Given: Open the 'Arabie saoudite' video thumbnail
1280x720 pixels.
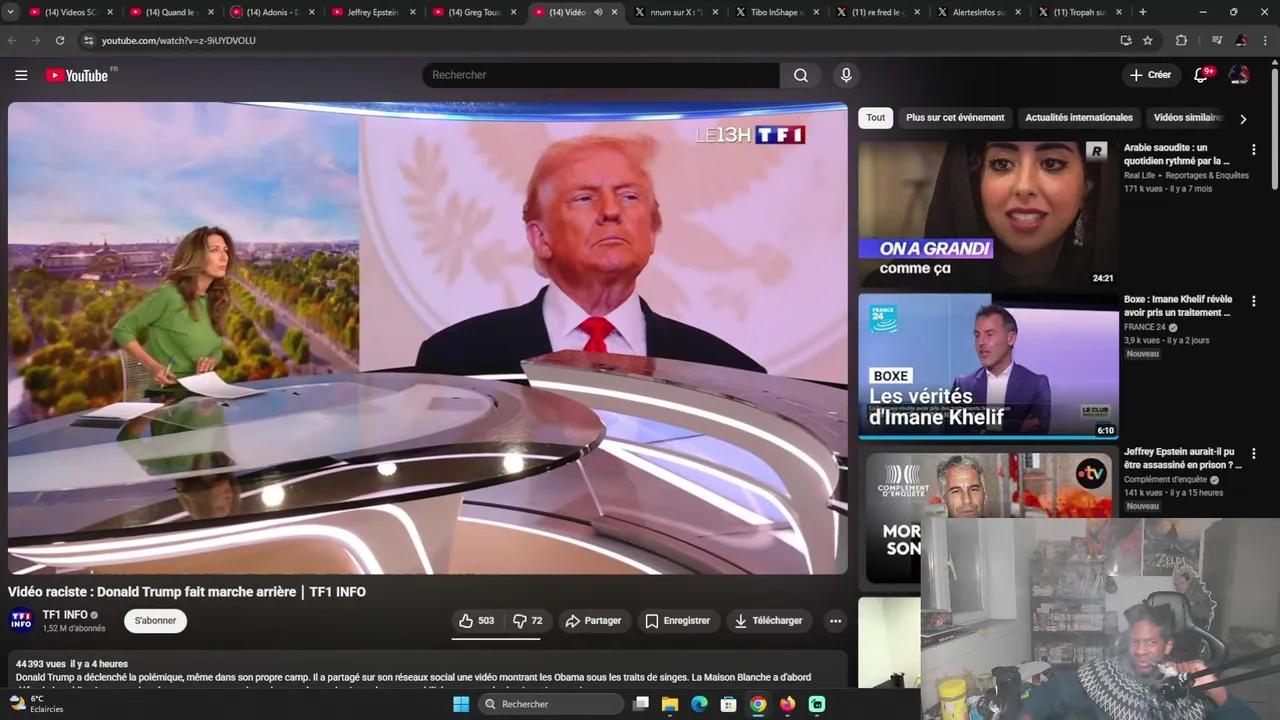Looking at the screenshot, I should coord(988,213).
